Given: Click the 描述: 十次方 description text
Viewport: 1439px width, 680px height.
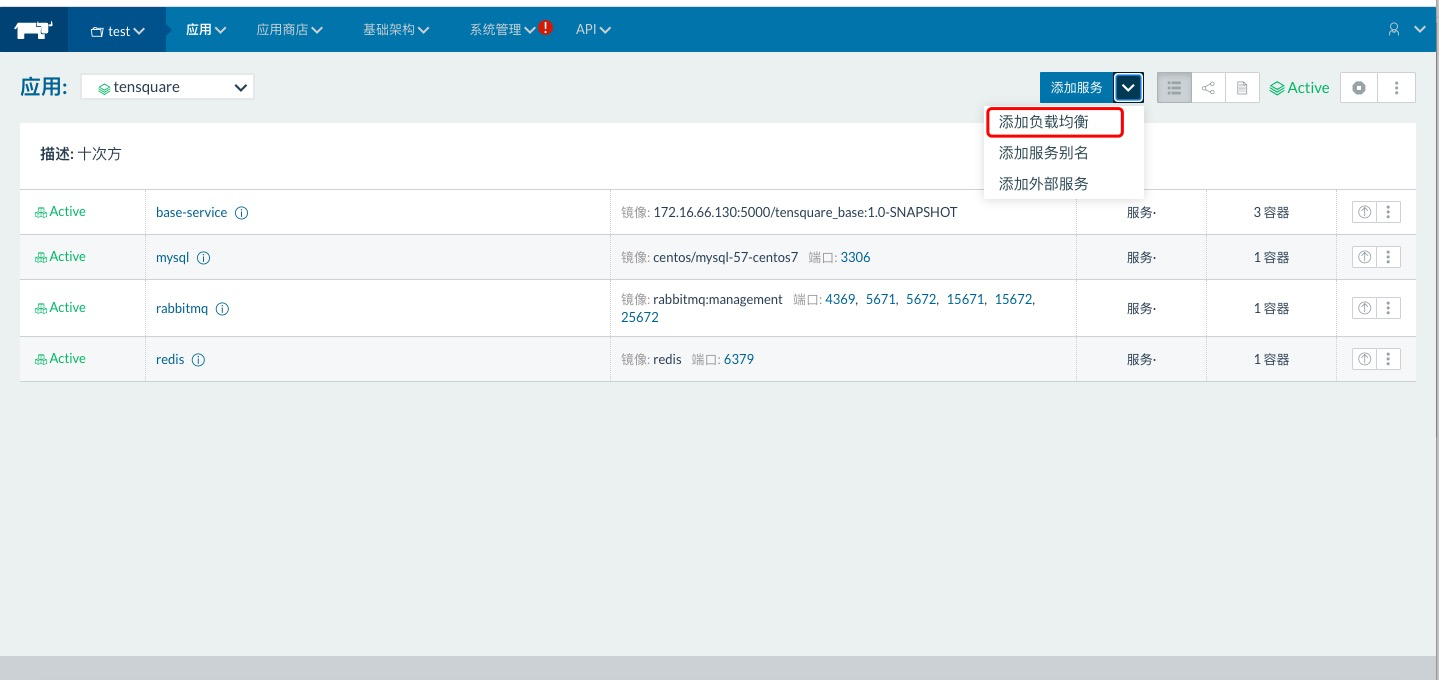Looking at the screenshot, I should click(x=81, y=155).
